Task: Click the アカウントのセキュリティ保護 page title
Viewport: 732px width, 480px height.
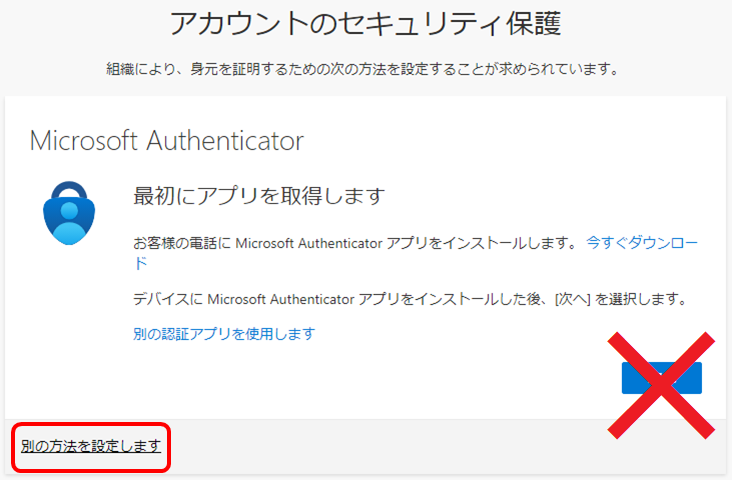Action: (x=366, y=24)
